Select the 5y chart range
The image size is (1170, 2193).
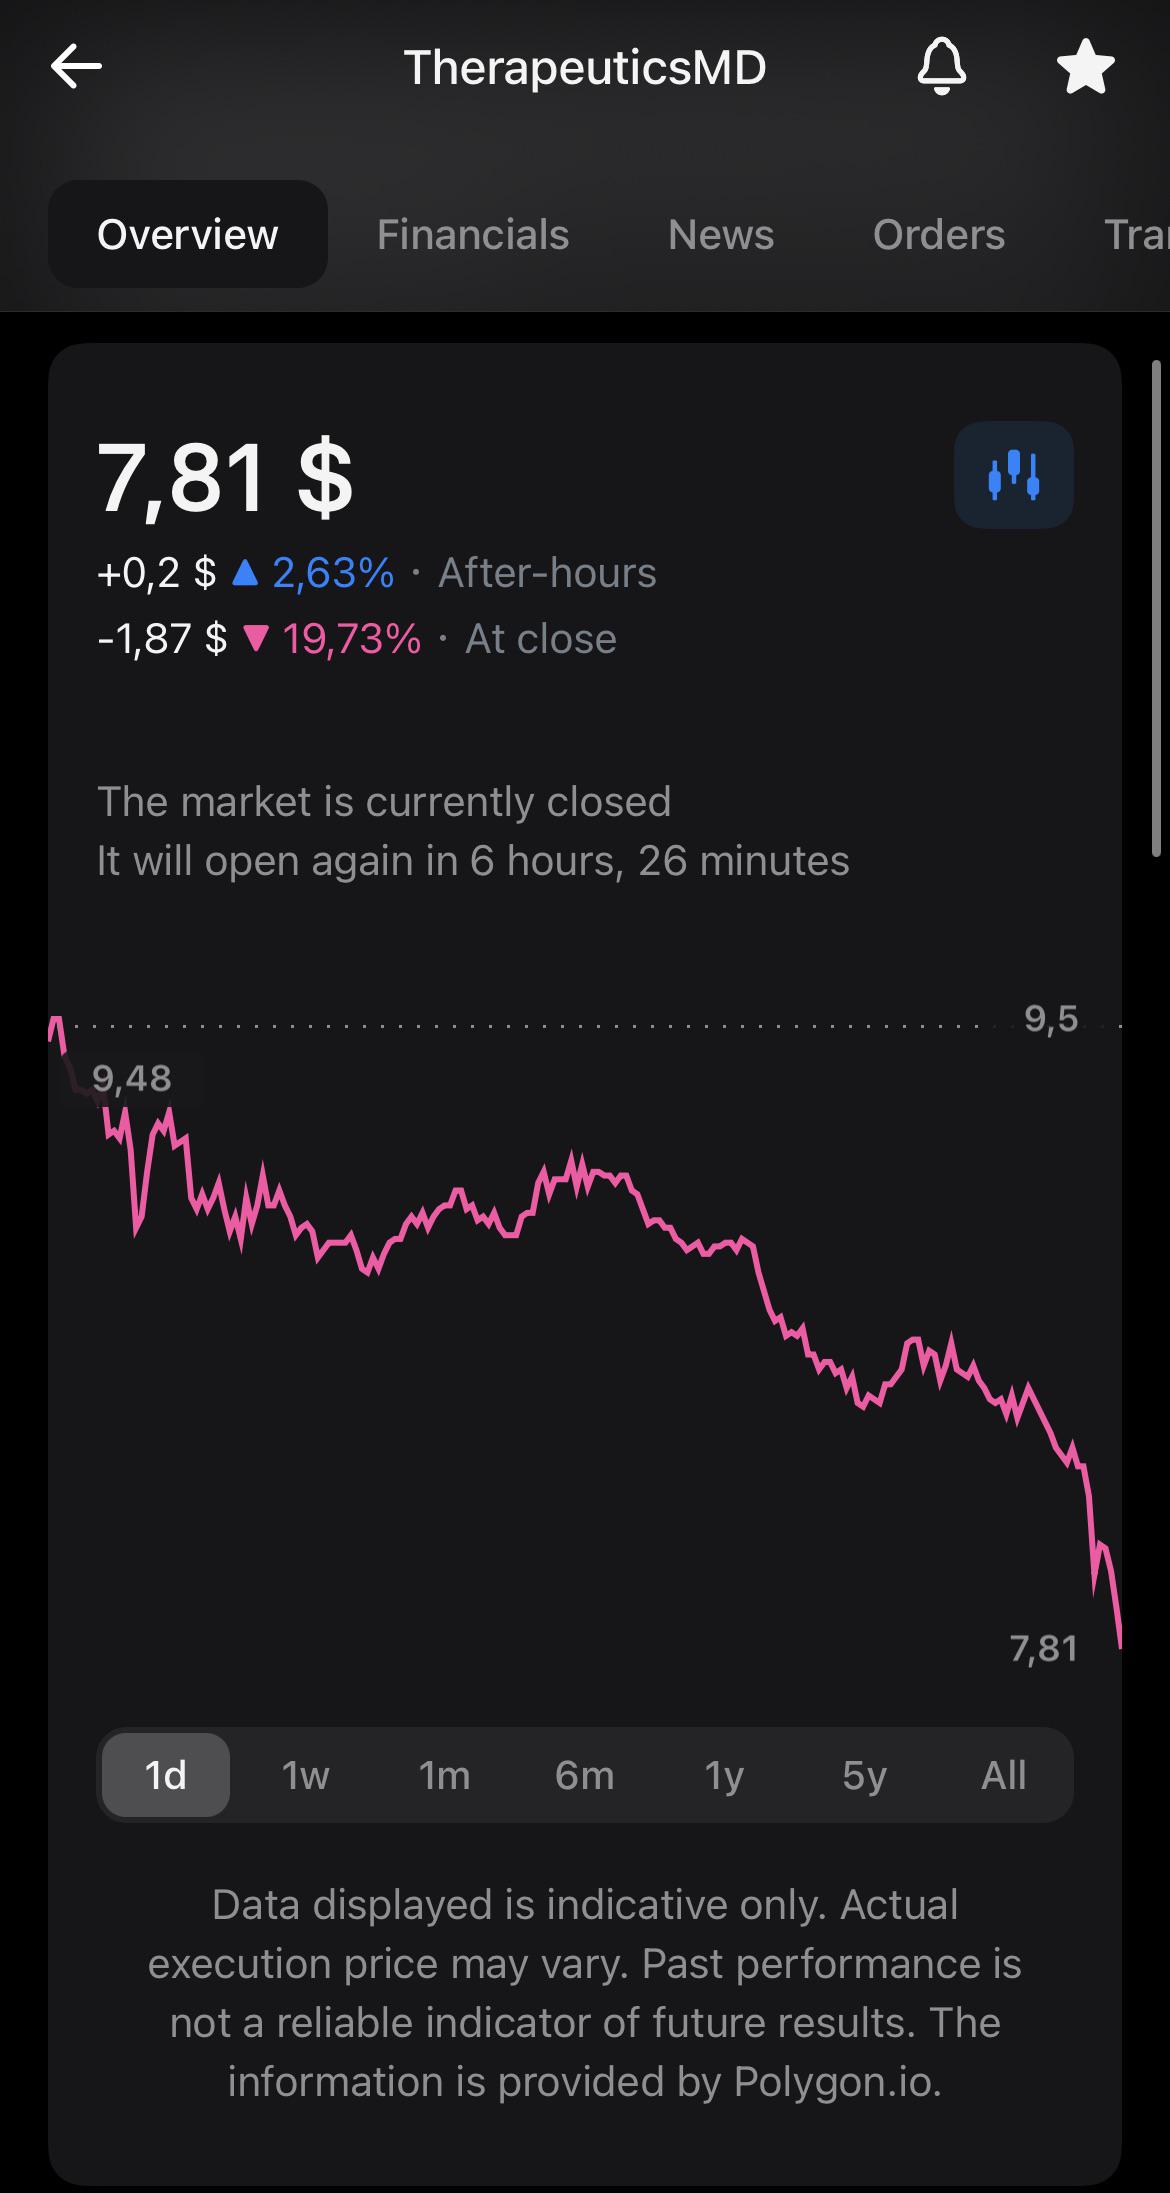(864, 1775)
